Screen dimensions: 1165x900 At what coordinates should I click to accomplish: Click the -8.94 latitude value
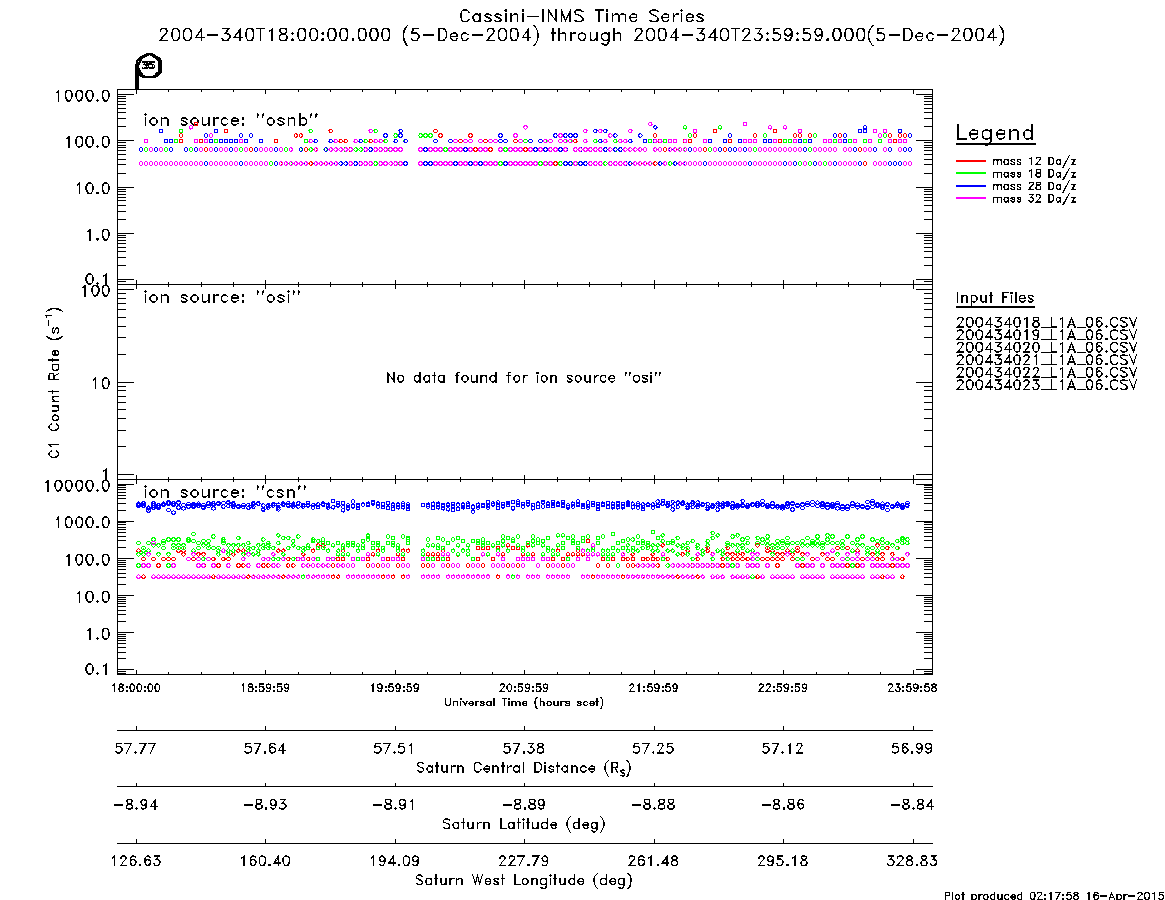136,805
